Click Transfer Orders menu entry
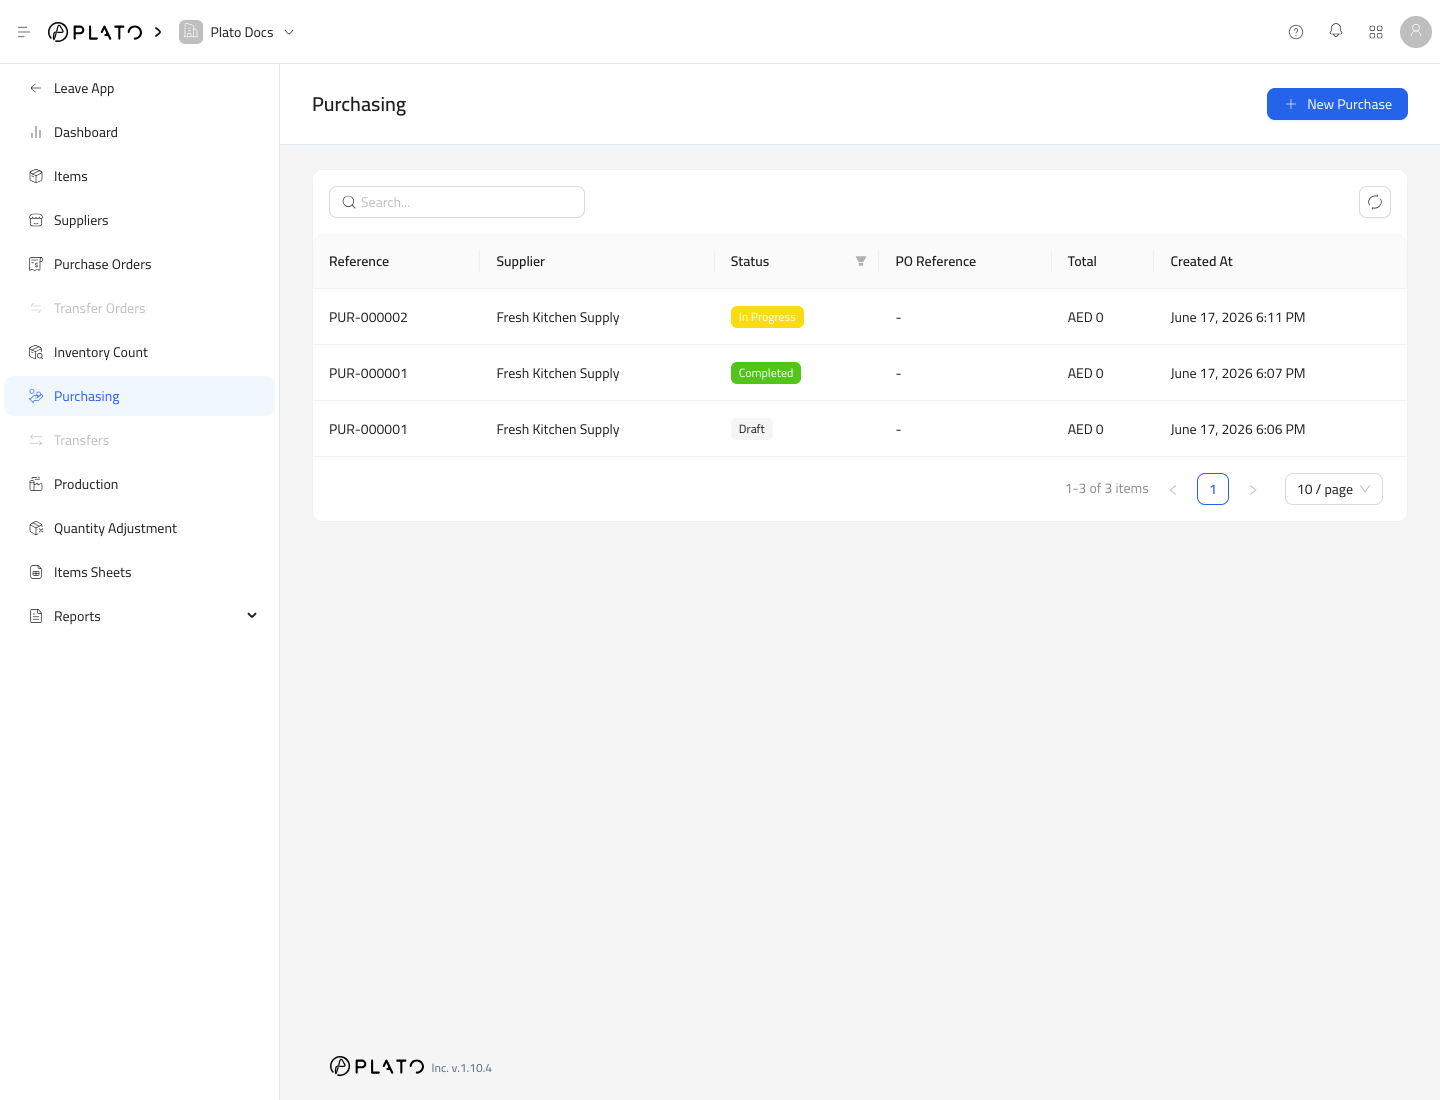This screenshot has width=1440, height=1100. [x=140, y=308]
